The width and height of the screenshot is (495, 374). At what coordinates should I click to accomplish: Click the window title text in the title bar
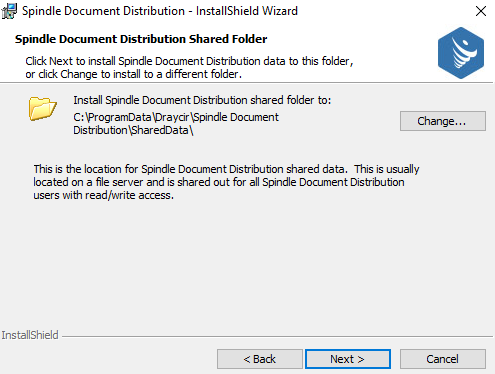(x=160, y=11)
